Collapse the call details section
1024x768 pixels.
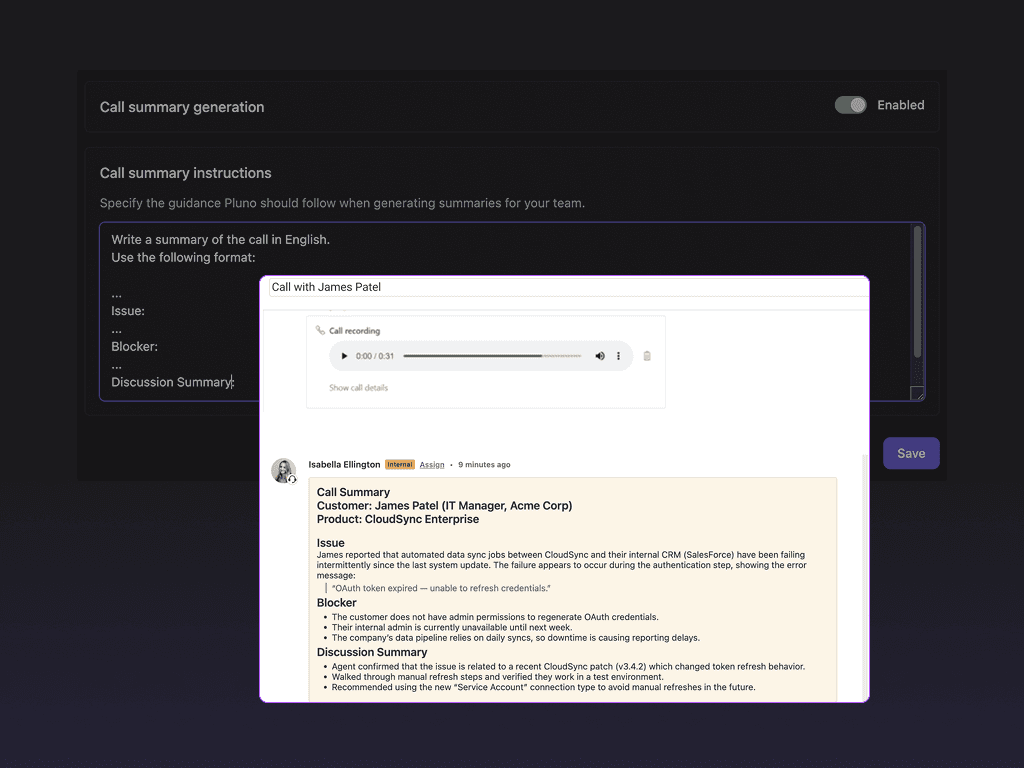point(357,387)
